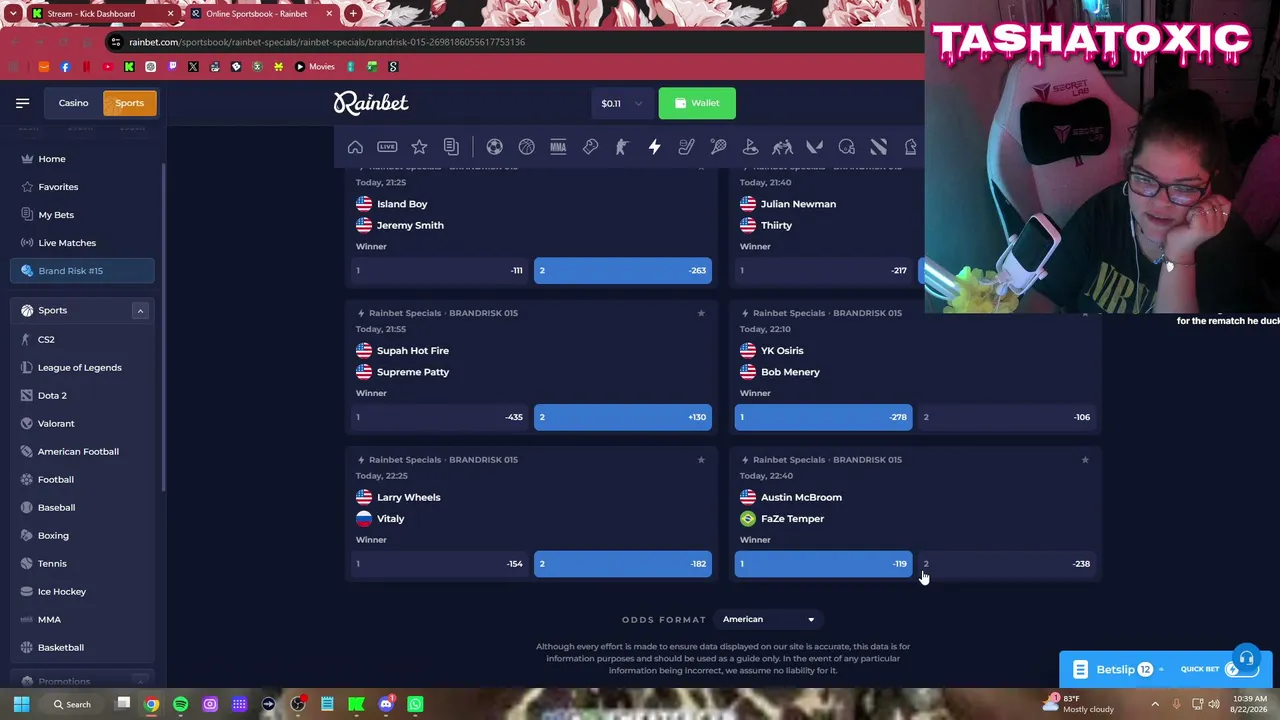Viewport: 1280px width, 720px height.
Task: Open Discord from the taskbar
Action: coord(386,704)
